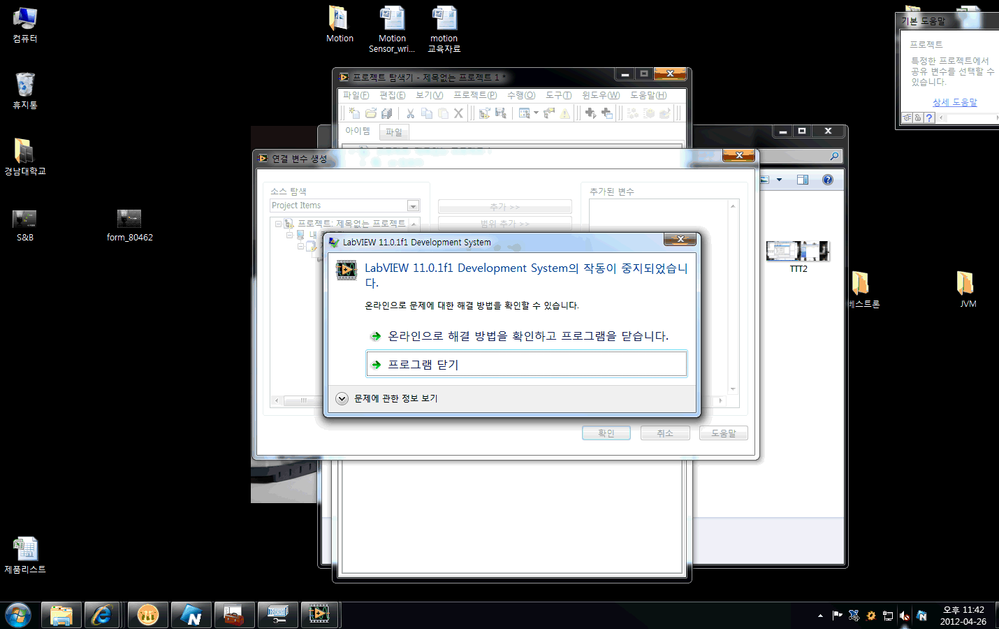The image size is (999, 629).
Task: Close the LabVIEW crash dialog with X
Action: pos(680,240)
